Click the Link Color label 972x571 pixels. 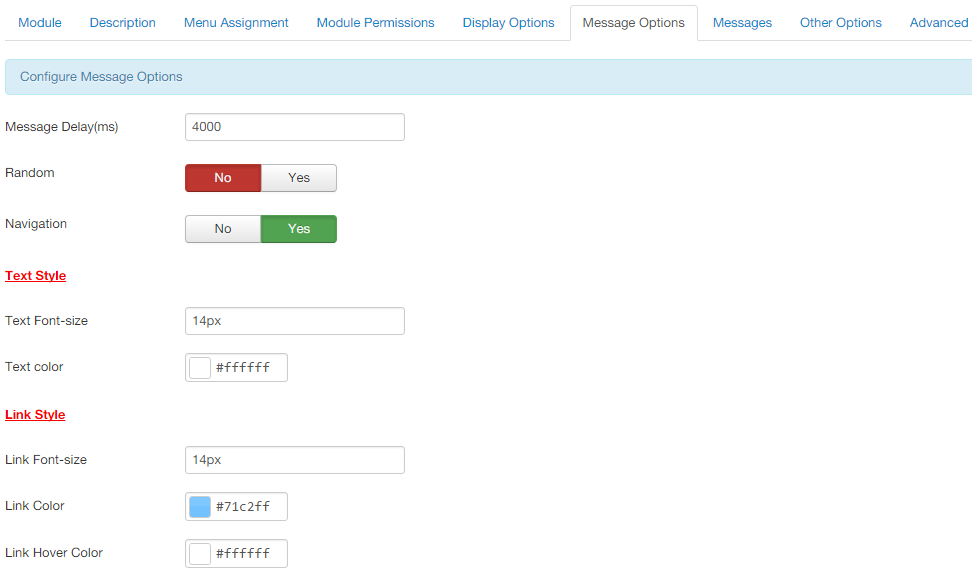[x=35, y=506]
